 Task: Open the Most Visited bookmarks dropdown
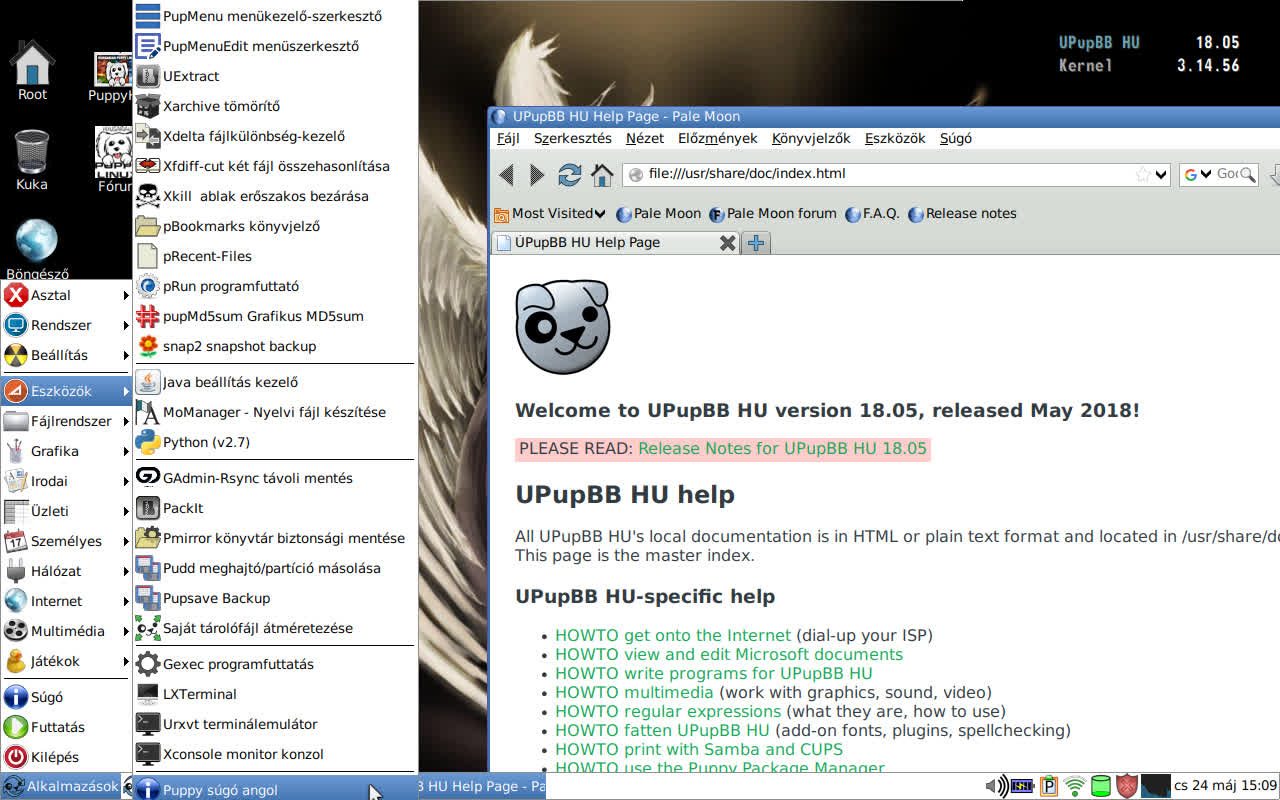point(550,213)
